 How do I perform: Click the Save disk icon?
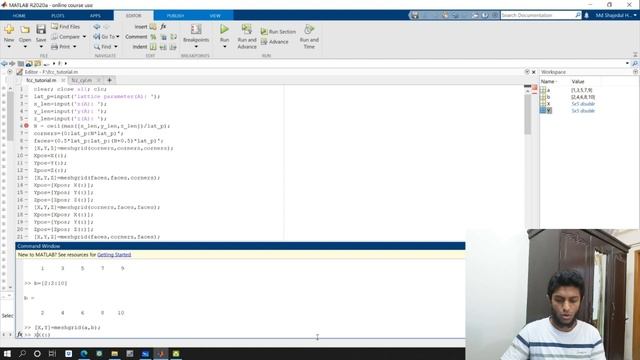click(x=41, y=29)
